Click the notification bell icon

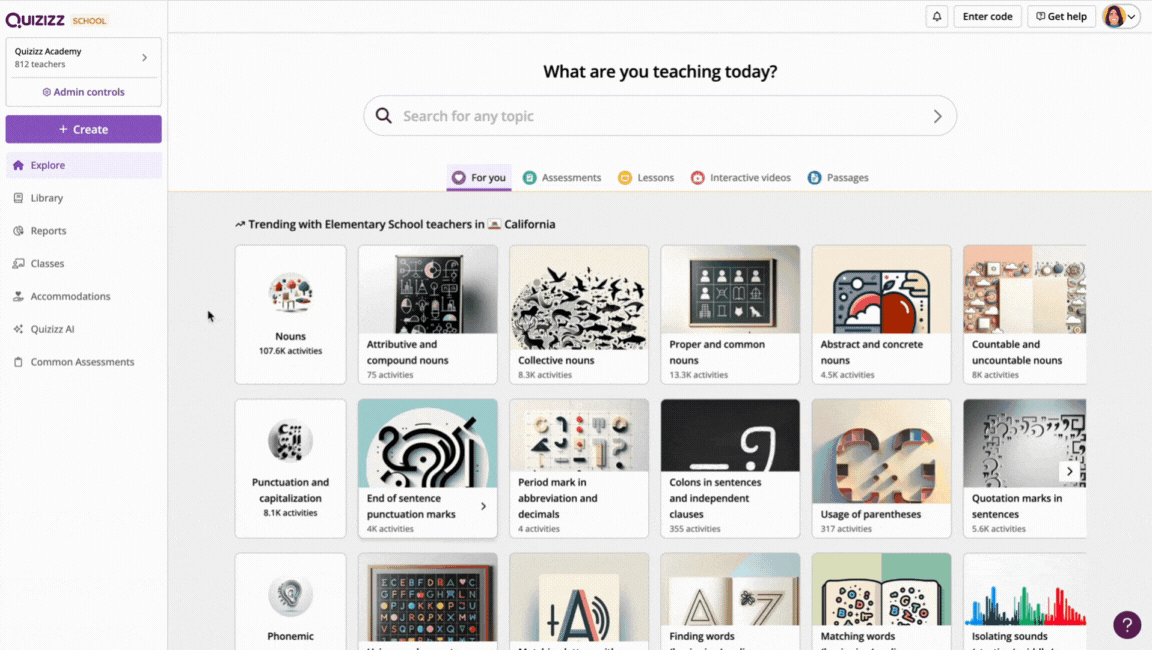click(937, 17)
